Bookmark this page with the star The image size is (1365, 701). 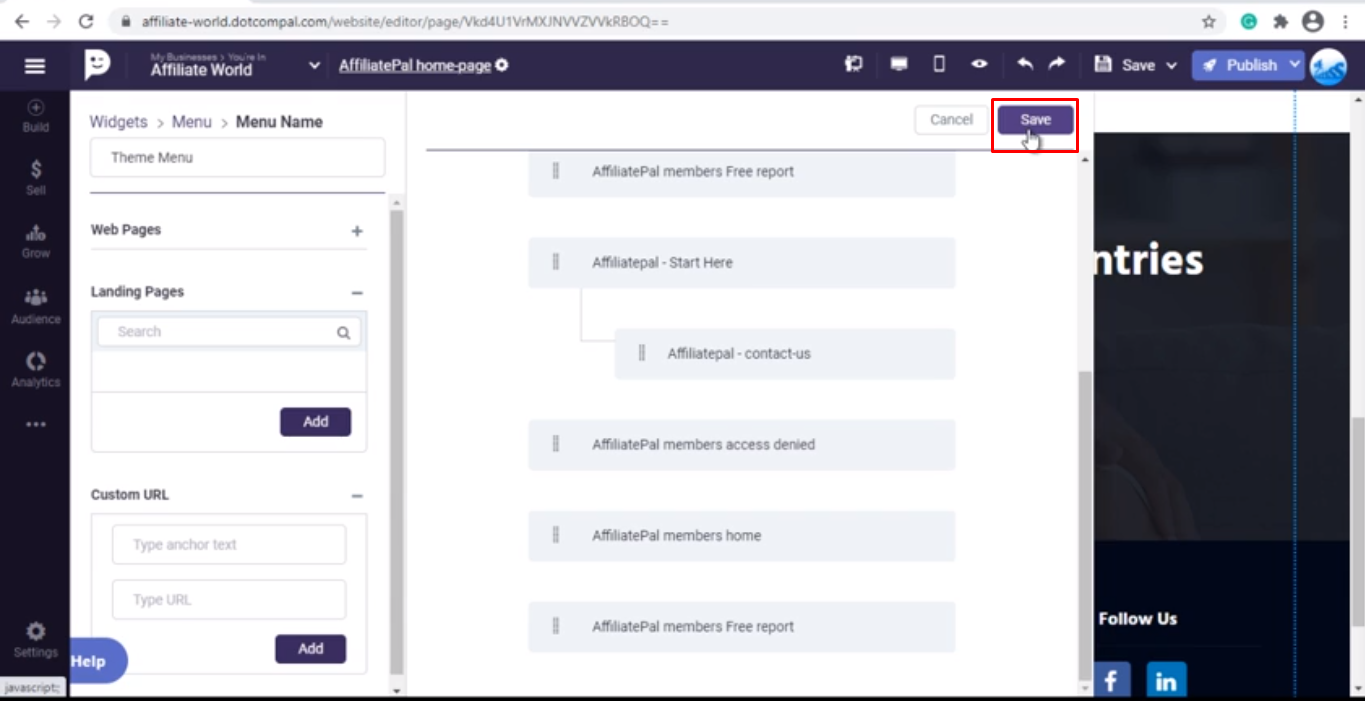(x=1209, y=21)
